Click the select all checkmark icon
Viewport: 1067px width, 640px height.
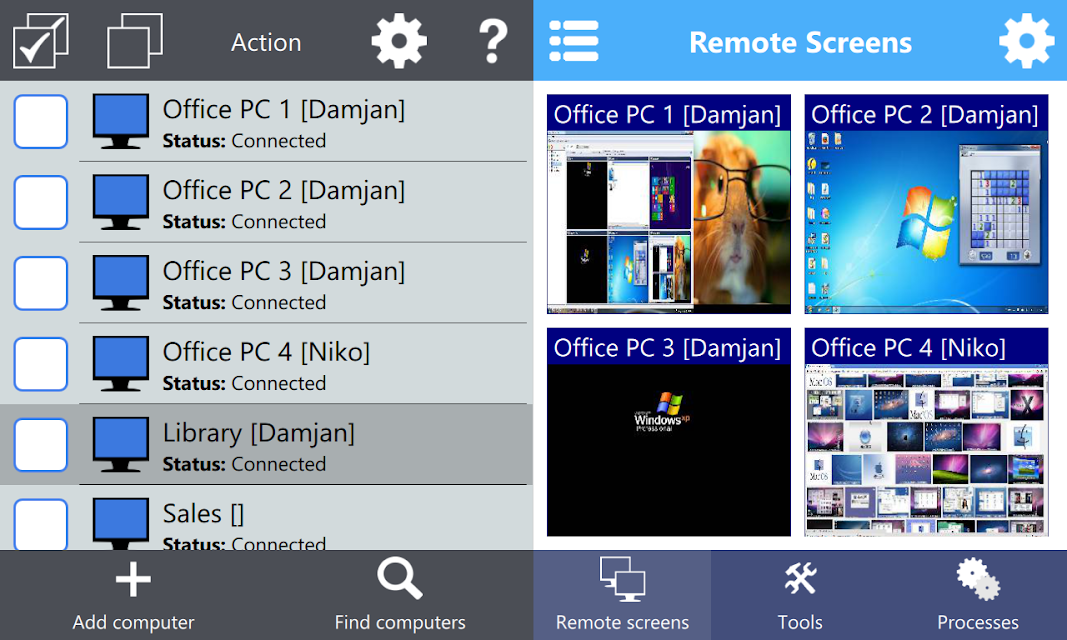41,41
